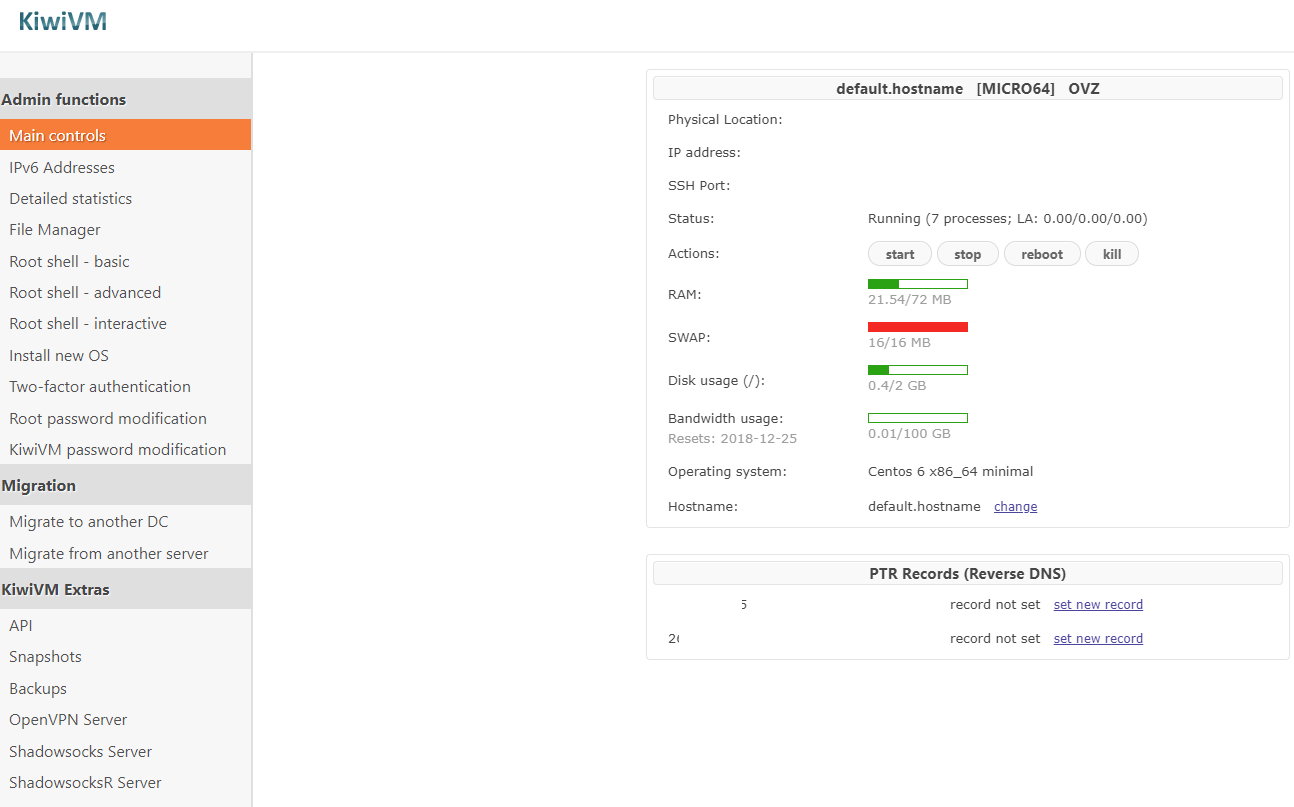Screen dimensions: 1294x807
Task: Click the reboot action button
Action: (1042, 254)
